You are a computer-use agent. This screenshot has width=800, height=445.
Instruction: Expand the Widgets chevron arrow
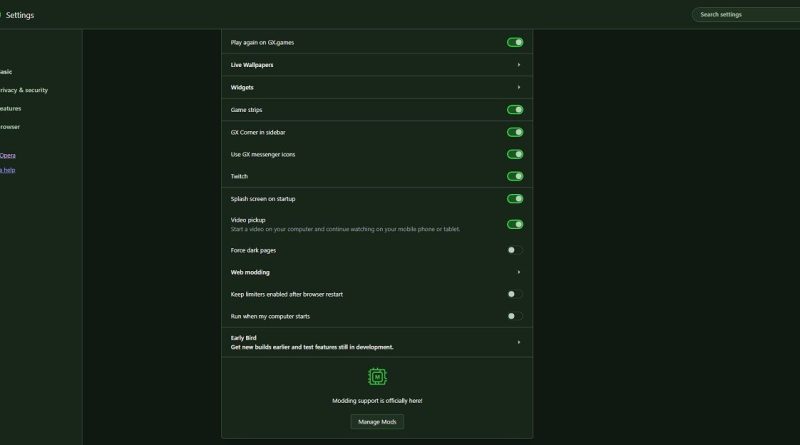[x=519, y=87]
